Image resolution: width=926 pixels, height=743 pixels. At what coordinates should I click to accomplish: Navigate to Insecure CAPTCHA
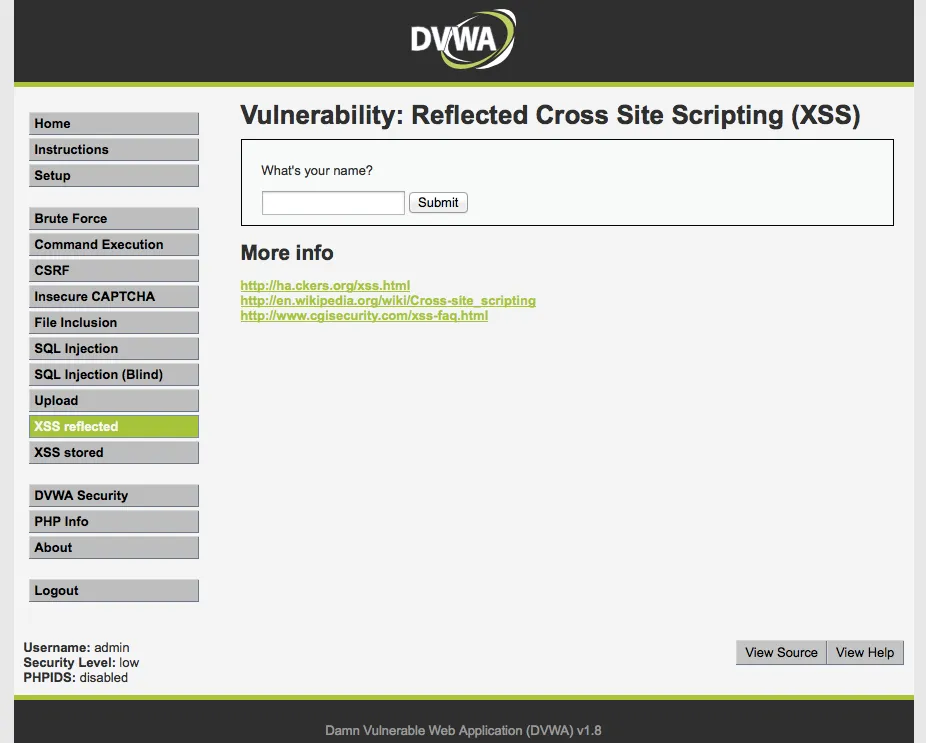113,296
